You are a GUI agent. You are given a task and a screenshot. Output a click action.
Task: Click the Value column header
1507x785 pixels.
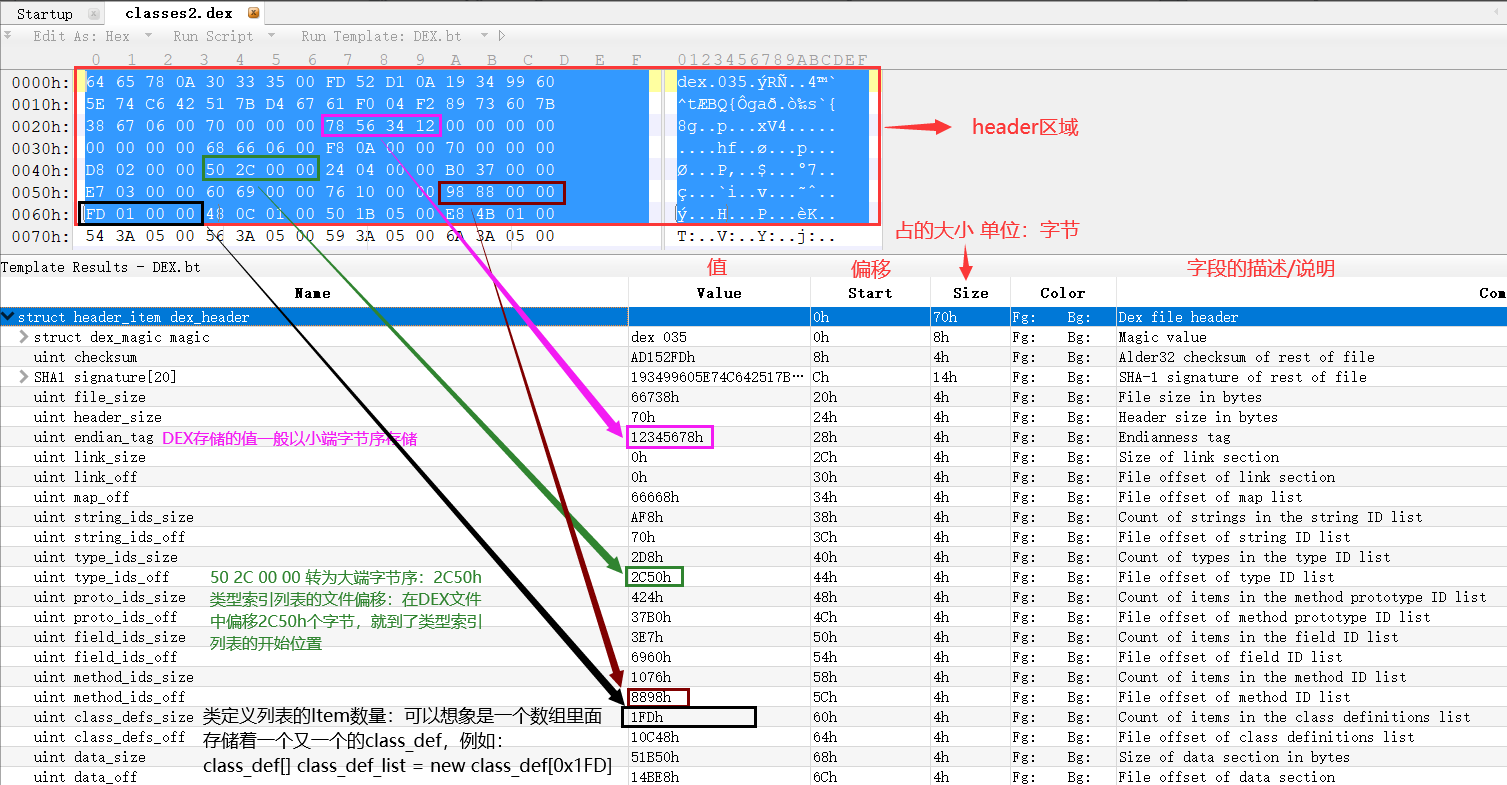tap(719, 292)
